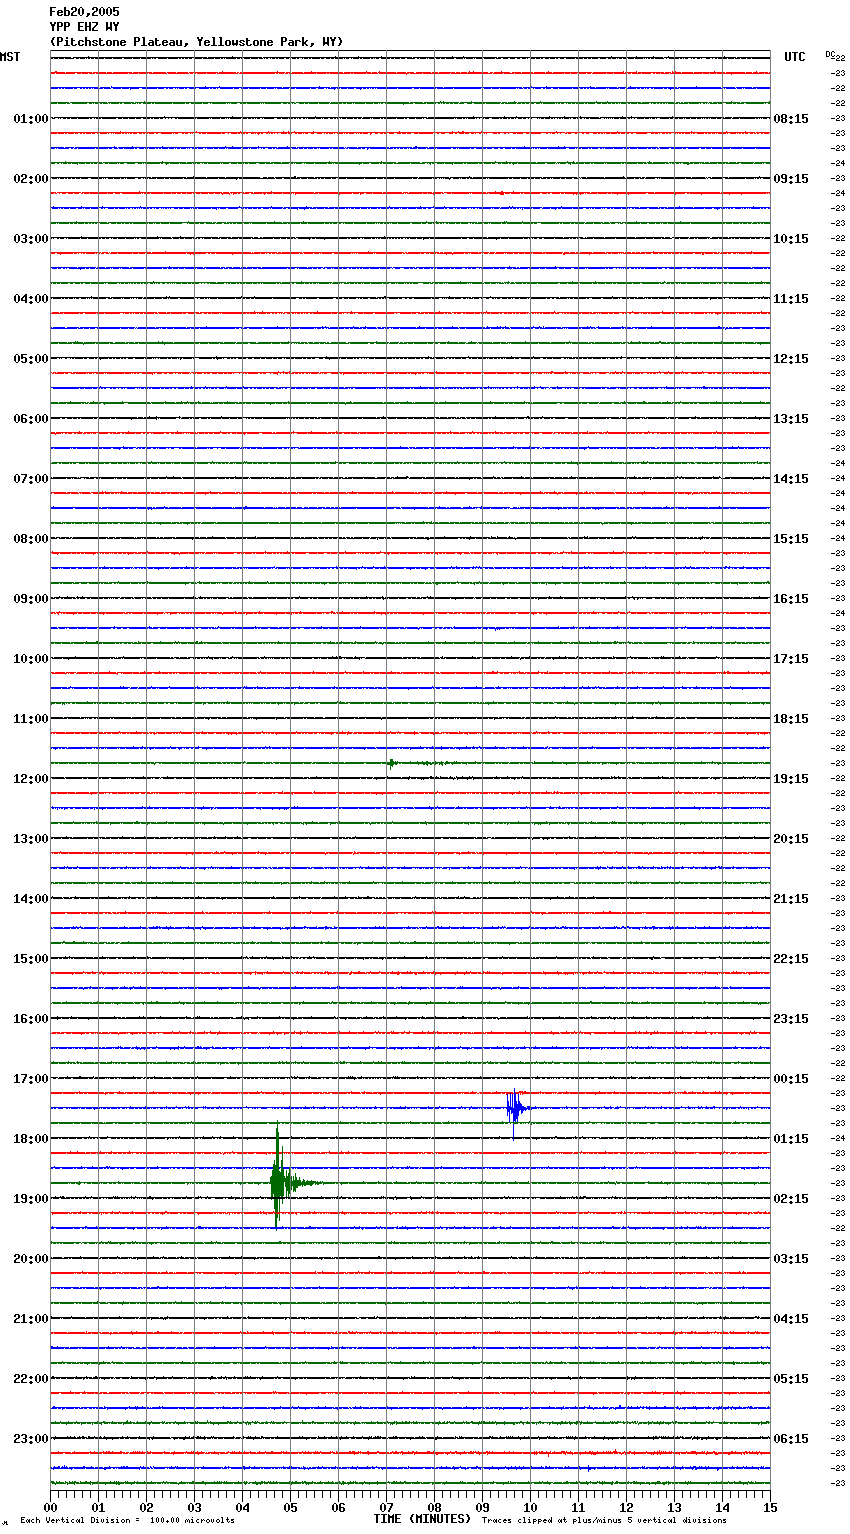Click the 13:15 UTC time label

point(791,418)
